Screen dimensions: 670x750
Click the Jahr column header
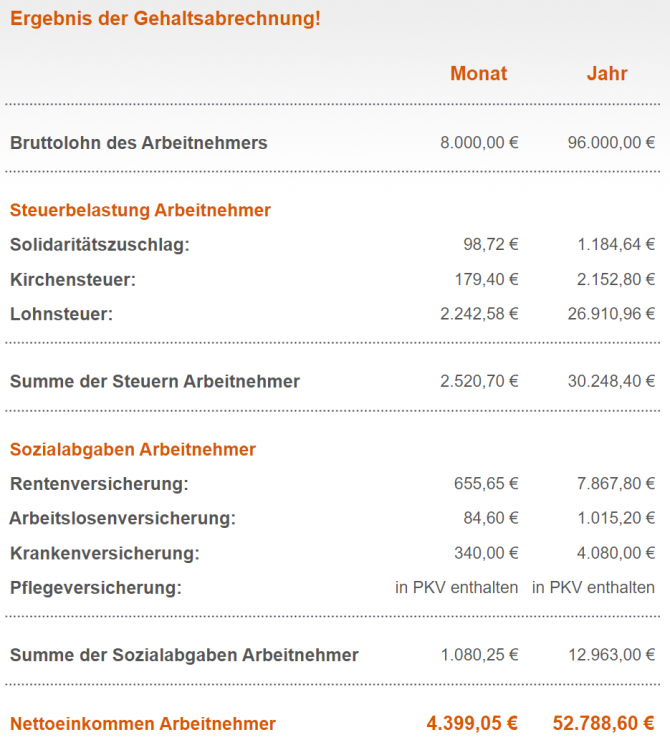tap(607, 73)
